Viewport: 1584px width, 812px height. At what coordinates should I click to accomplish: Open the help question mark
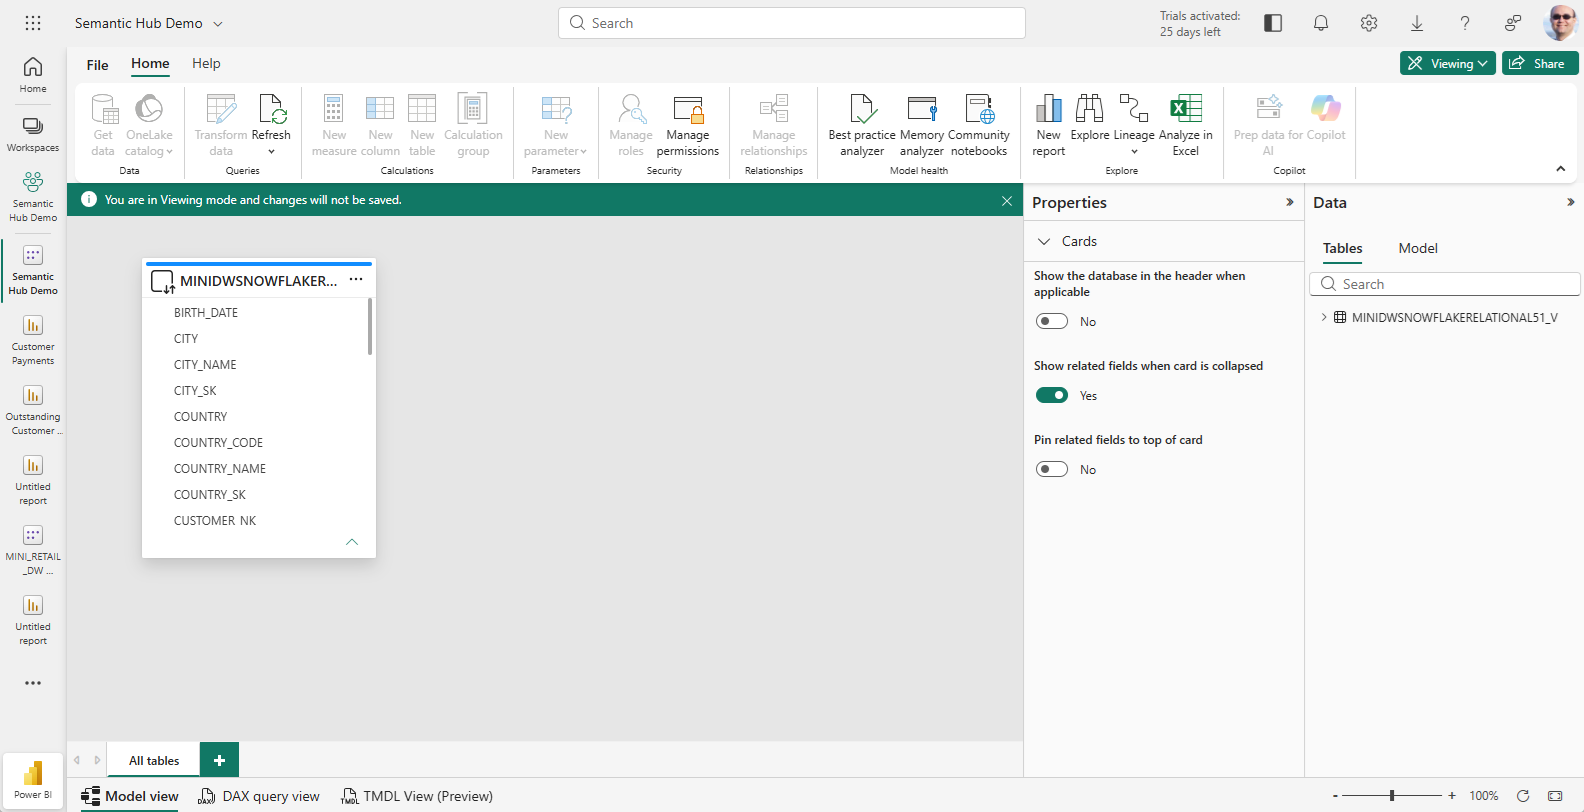[1465, 23]
